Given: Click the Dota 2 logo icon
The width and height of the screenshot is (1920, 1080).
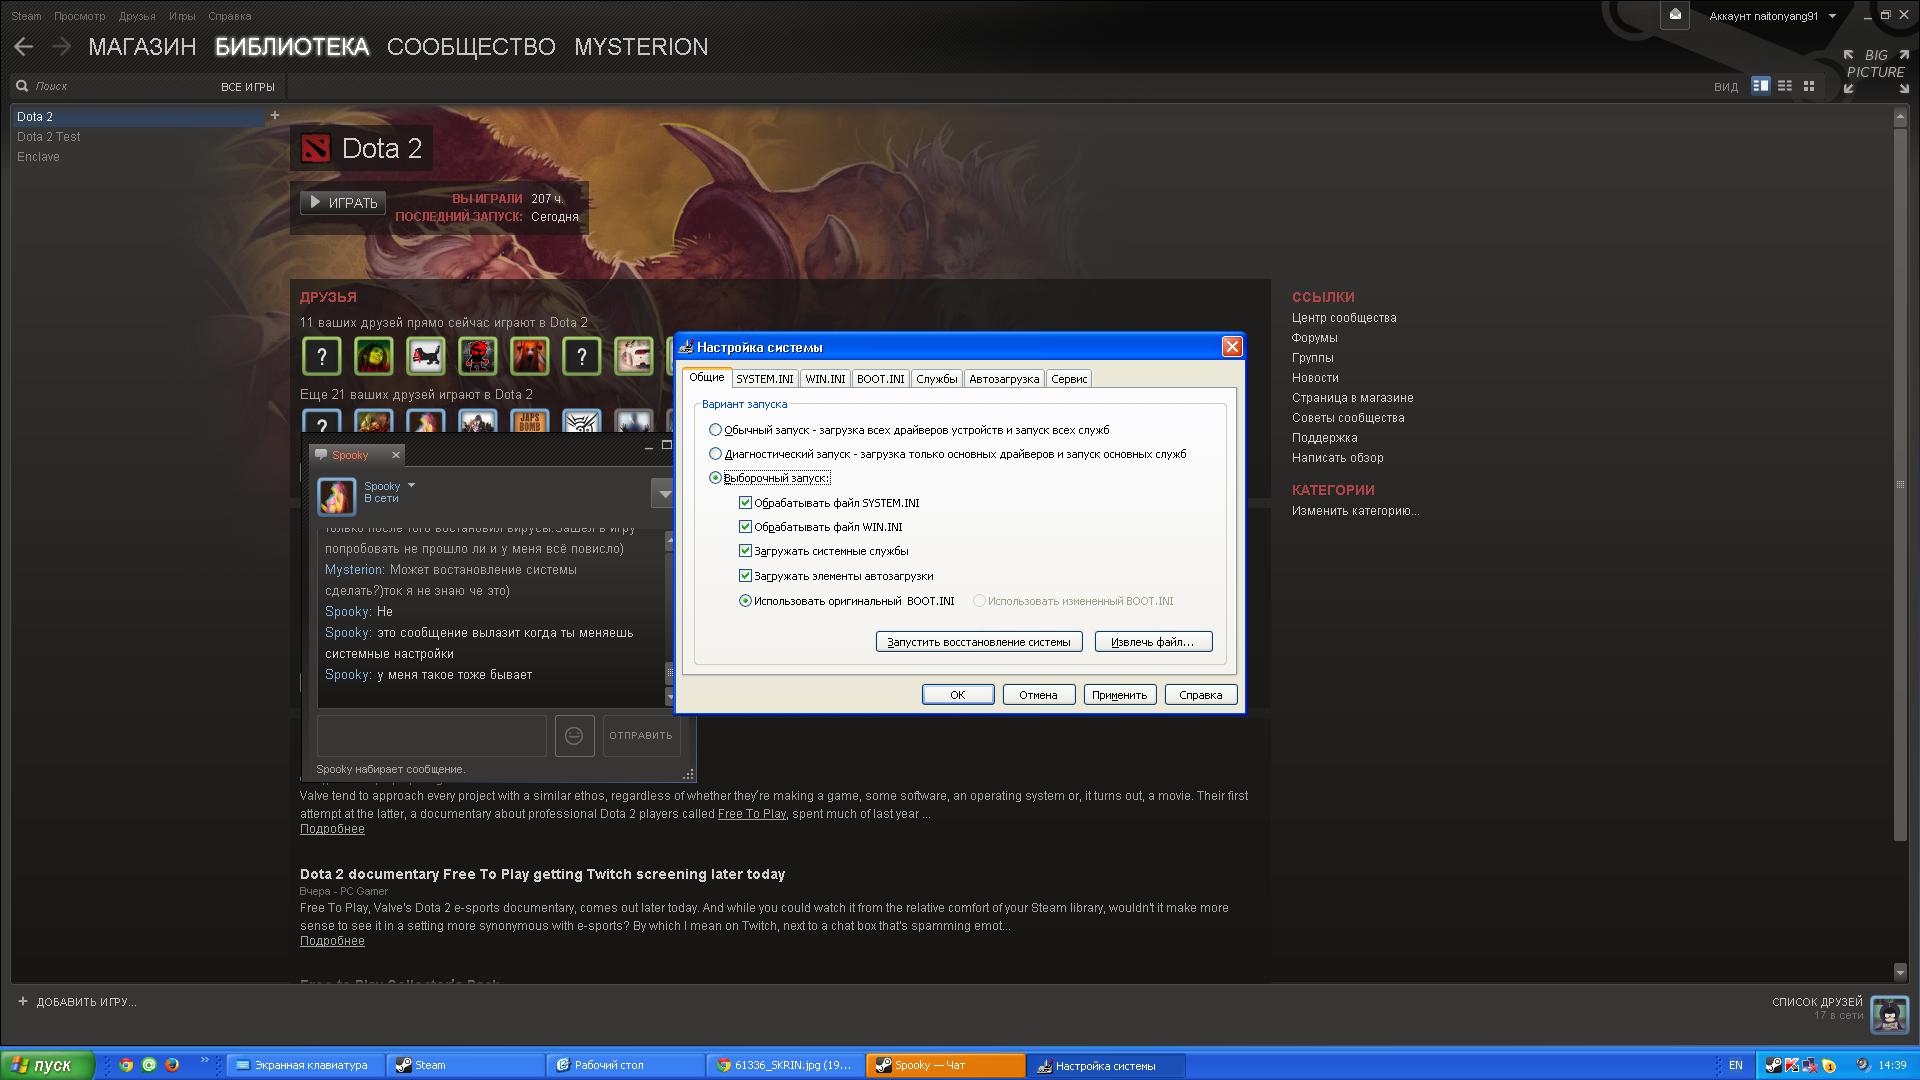Looking at the screenshot, I should coord(316,149).
